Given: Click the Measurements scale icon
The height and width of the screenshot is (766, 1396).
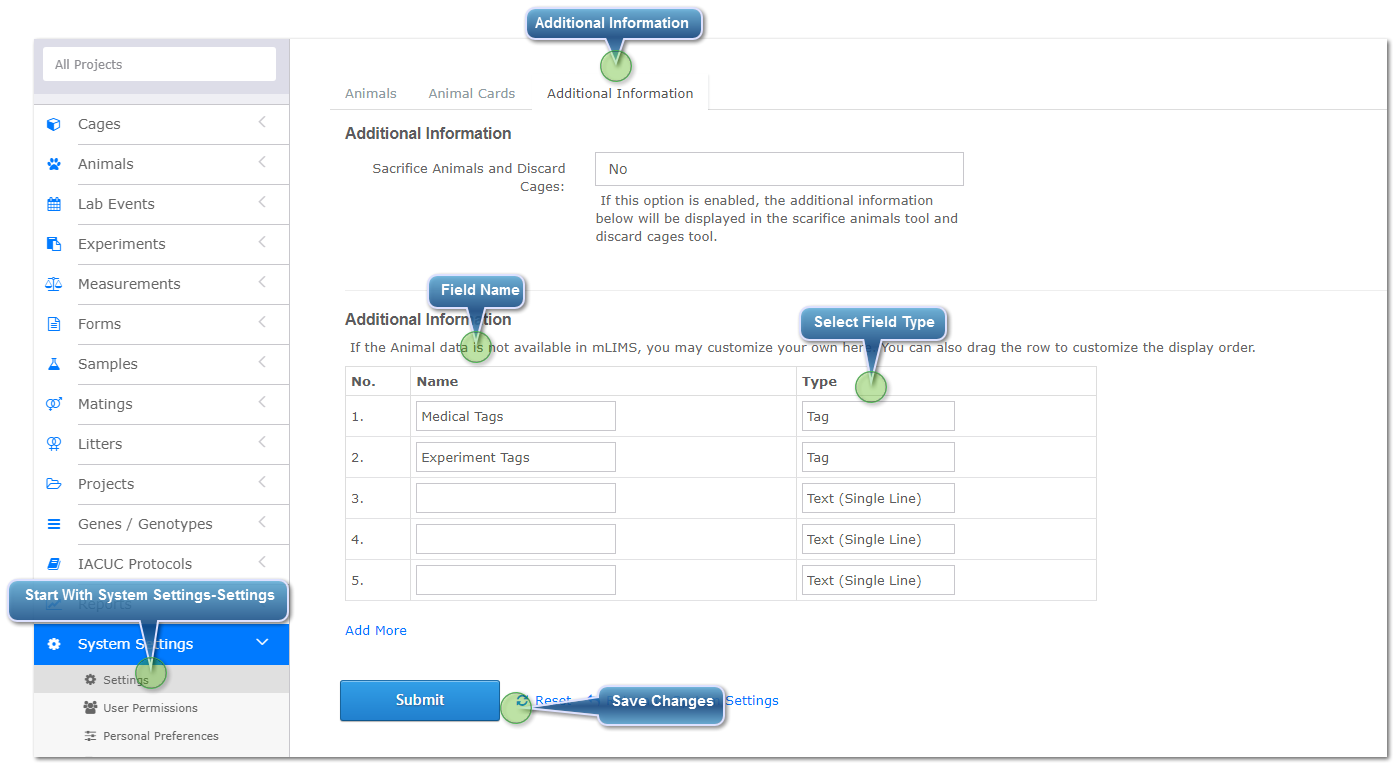Looking at the screenshot, I should pos(54,284).
